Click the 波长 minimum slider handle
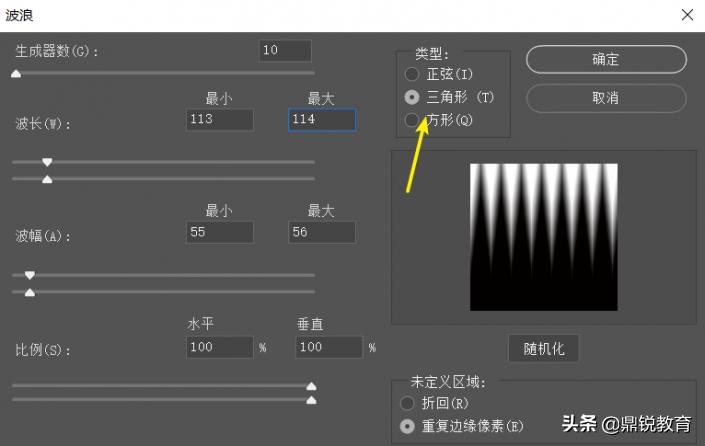The height and width of the screenshot is (446, 705). [x=47, y=162]
